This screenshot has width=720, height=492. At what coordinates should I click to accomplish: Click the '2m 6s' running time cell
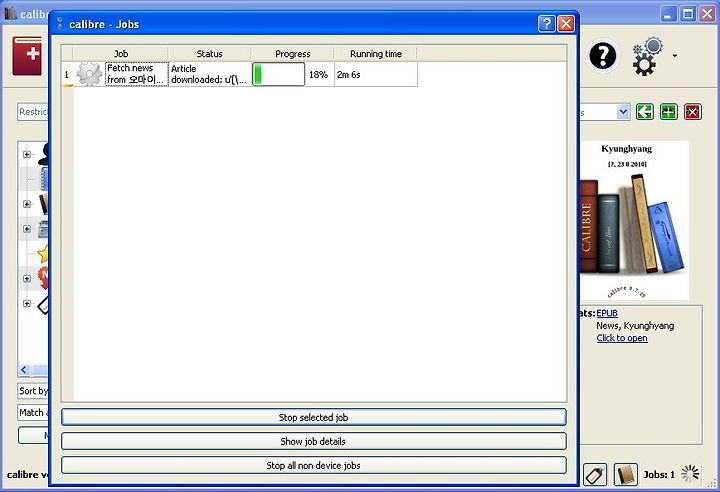point(376,74)
